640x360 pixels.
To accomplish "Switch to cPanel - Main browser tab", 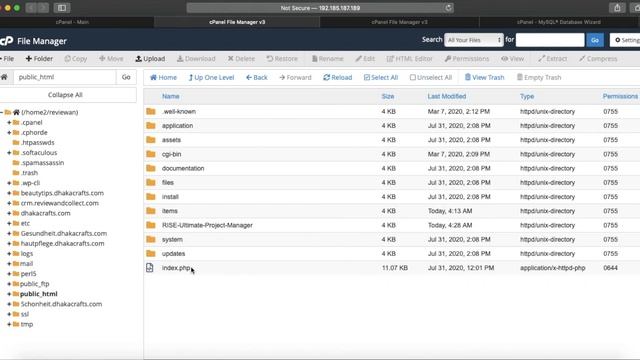I will tap(73, 22).
